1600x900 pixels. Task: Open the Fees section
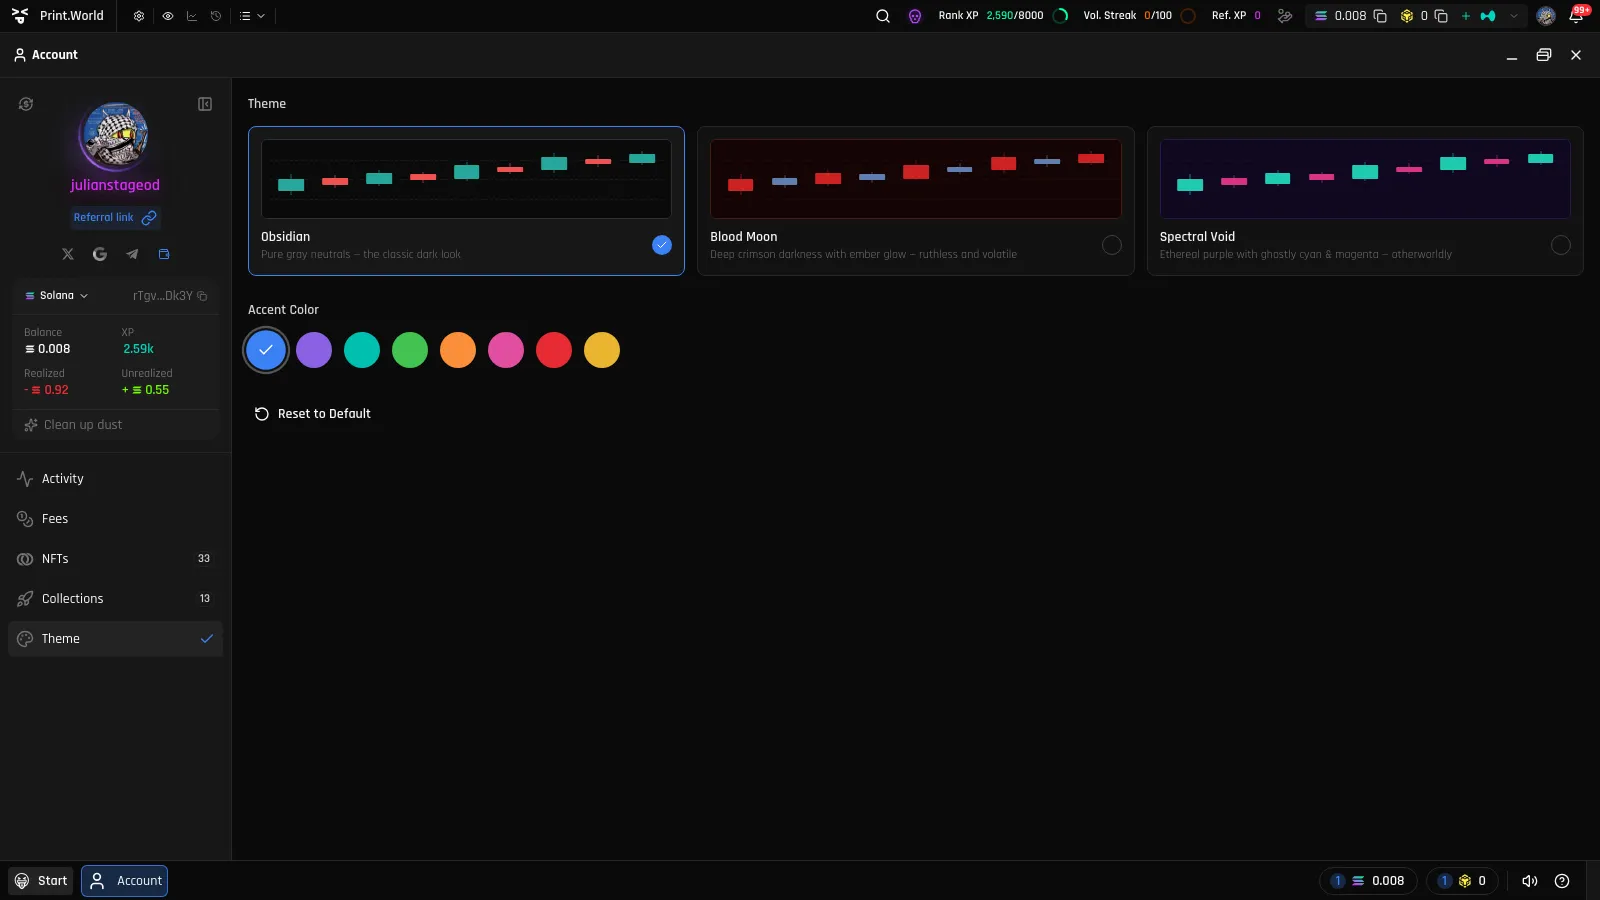115,519
